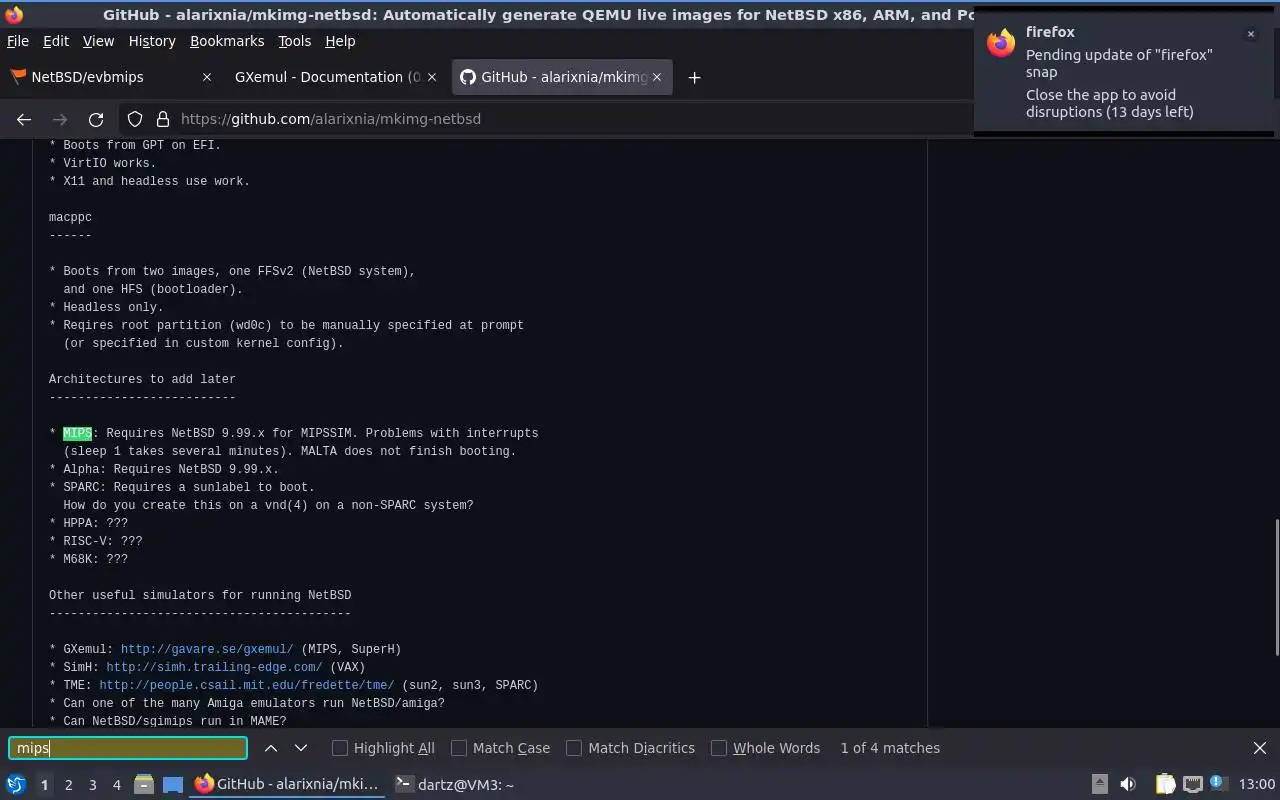Click the blue show-desktop taskbar icon

click(173, 785)
